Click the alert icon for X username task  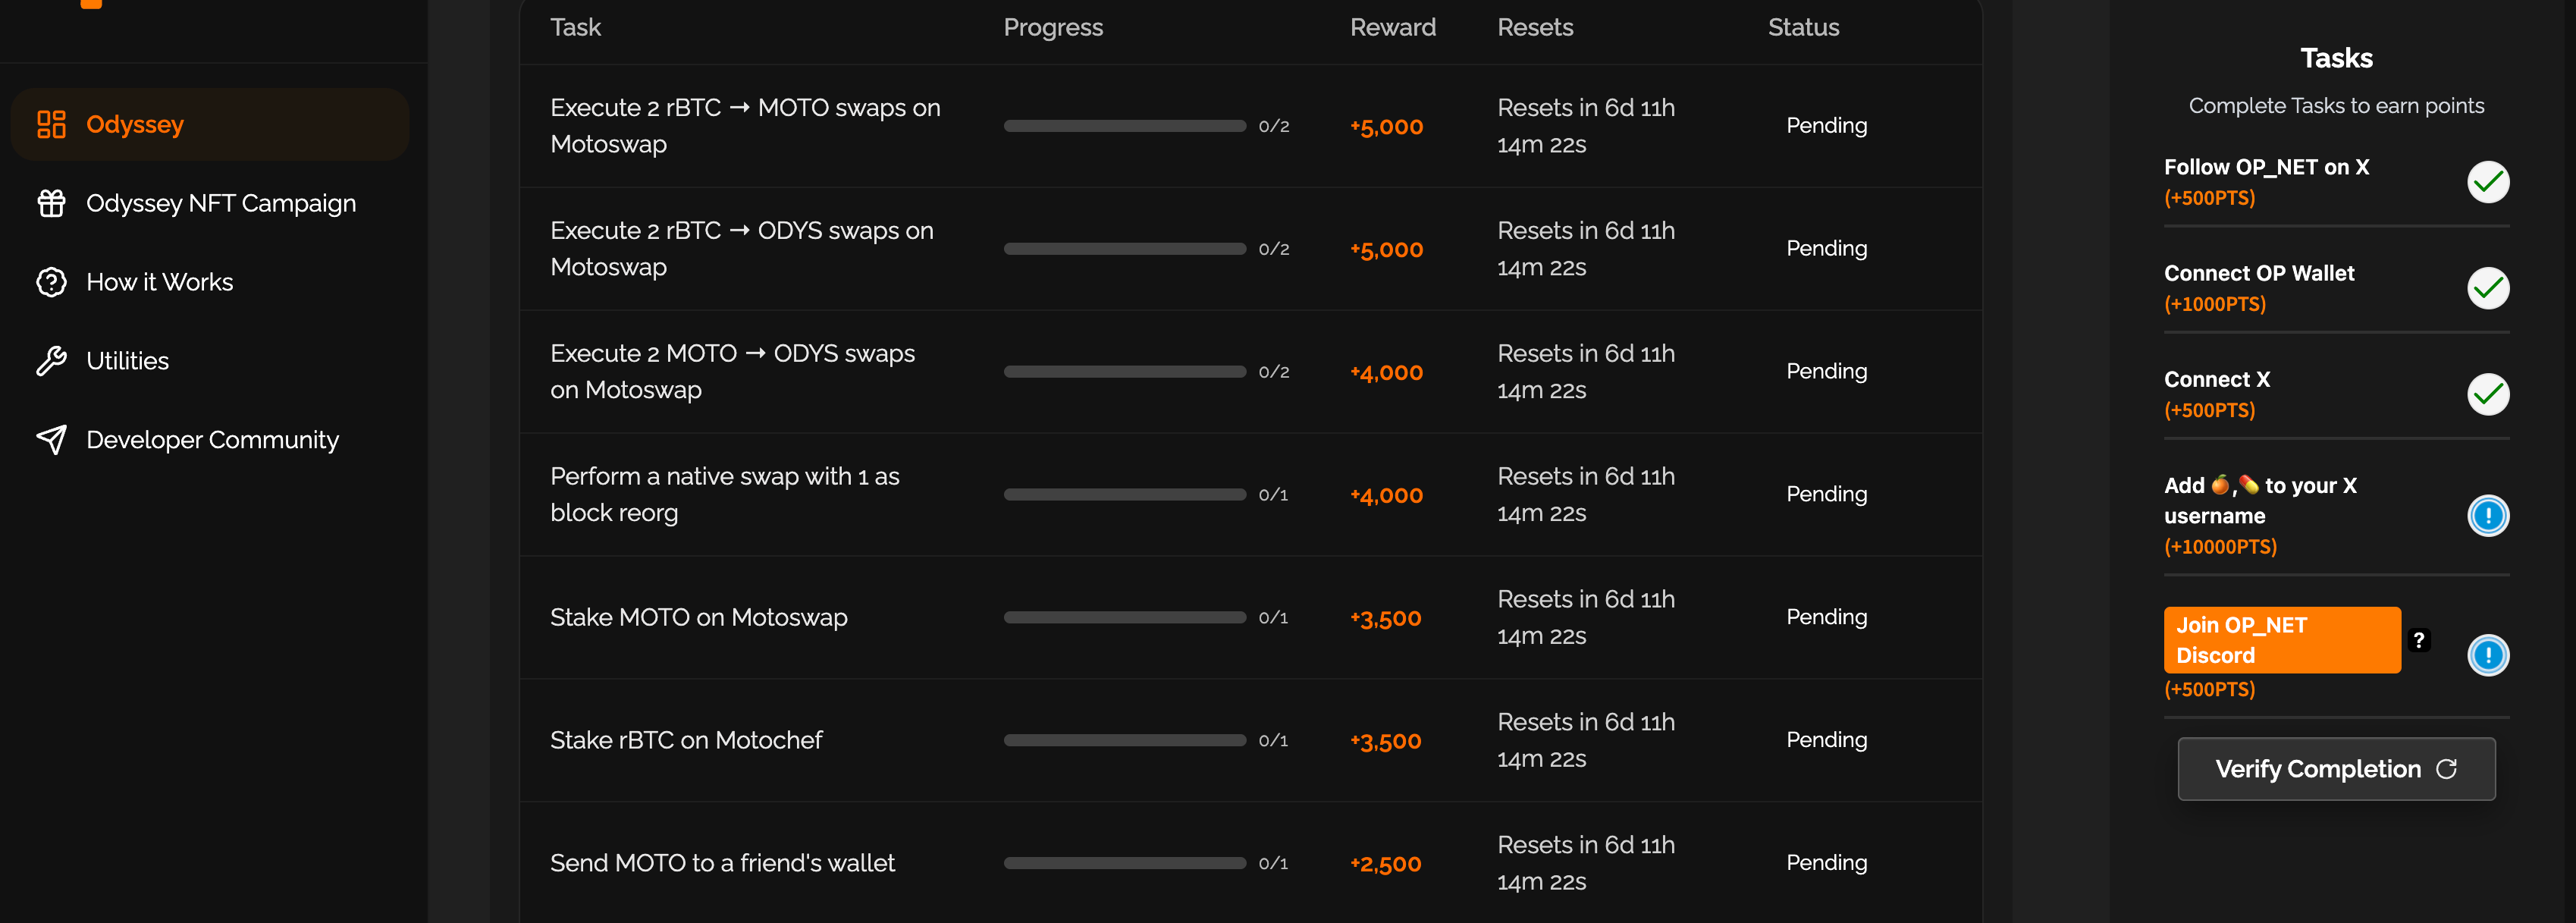(x=2487, y=516)
